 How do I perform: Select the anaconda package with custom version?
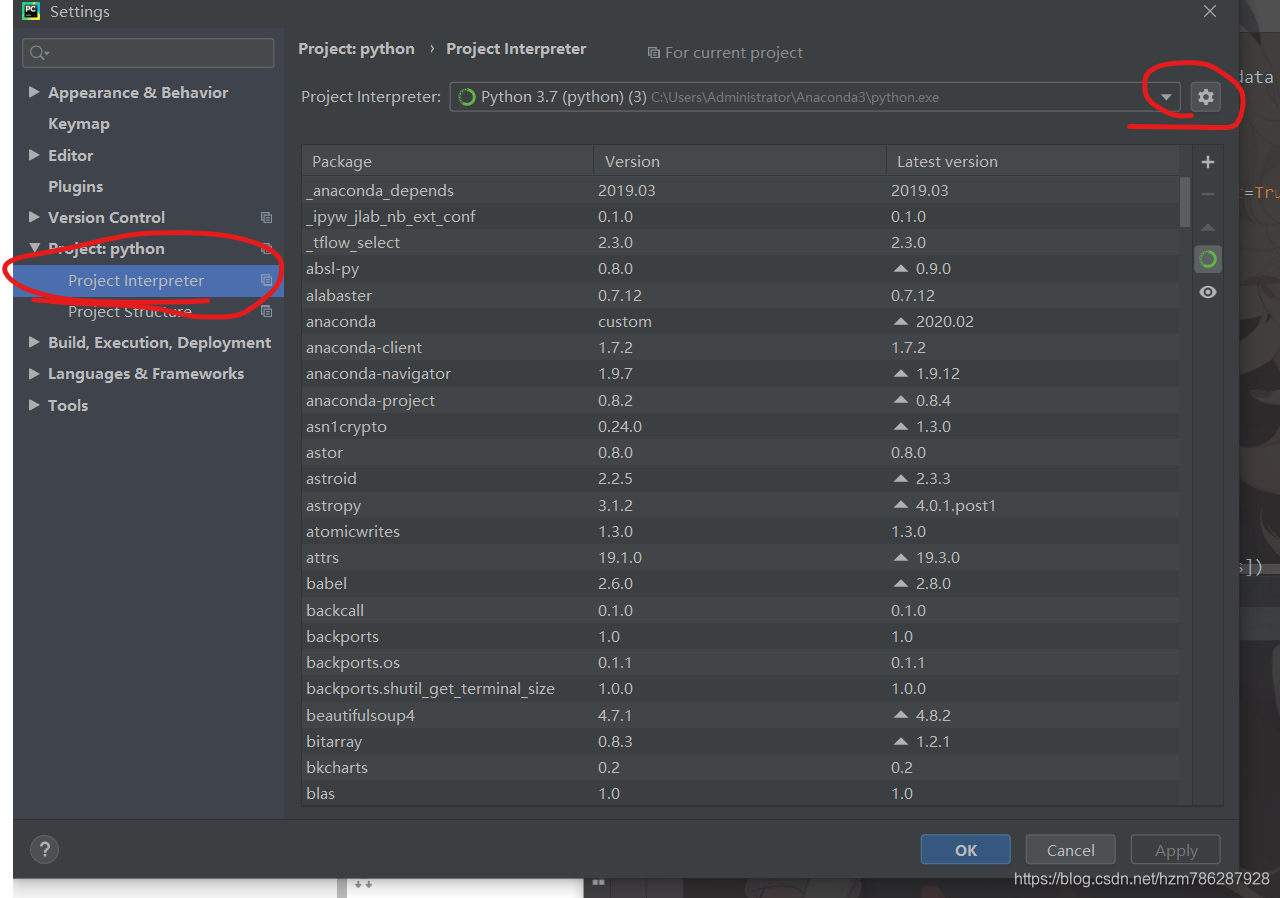pos(741,322)
